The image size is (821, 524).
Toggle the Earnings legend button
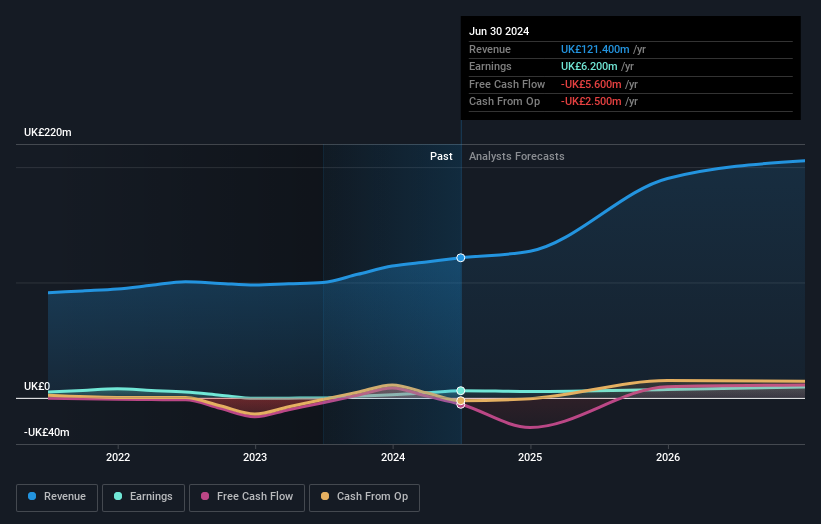click(x=143, y=497)
